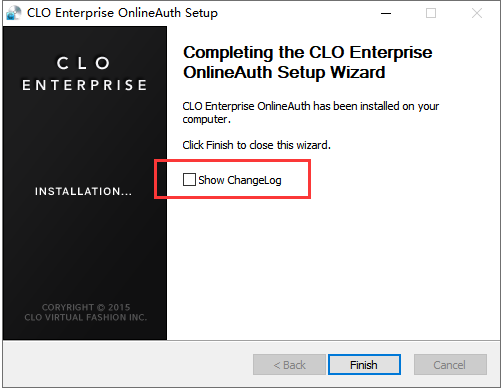Tick the Show ChangeLog checkbox
503x390 pixels.
(189, 179)
